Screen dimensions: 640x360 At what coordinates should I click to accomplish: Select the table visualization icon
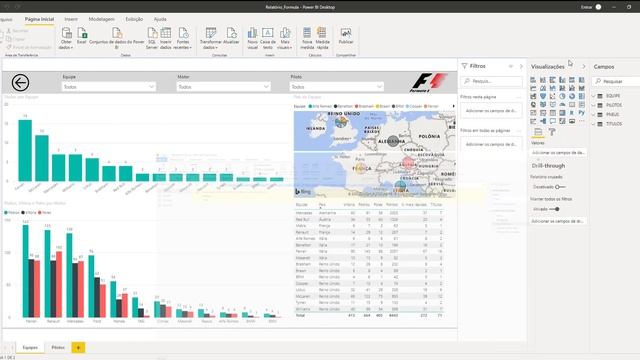[553, 113]
